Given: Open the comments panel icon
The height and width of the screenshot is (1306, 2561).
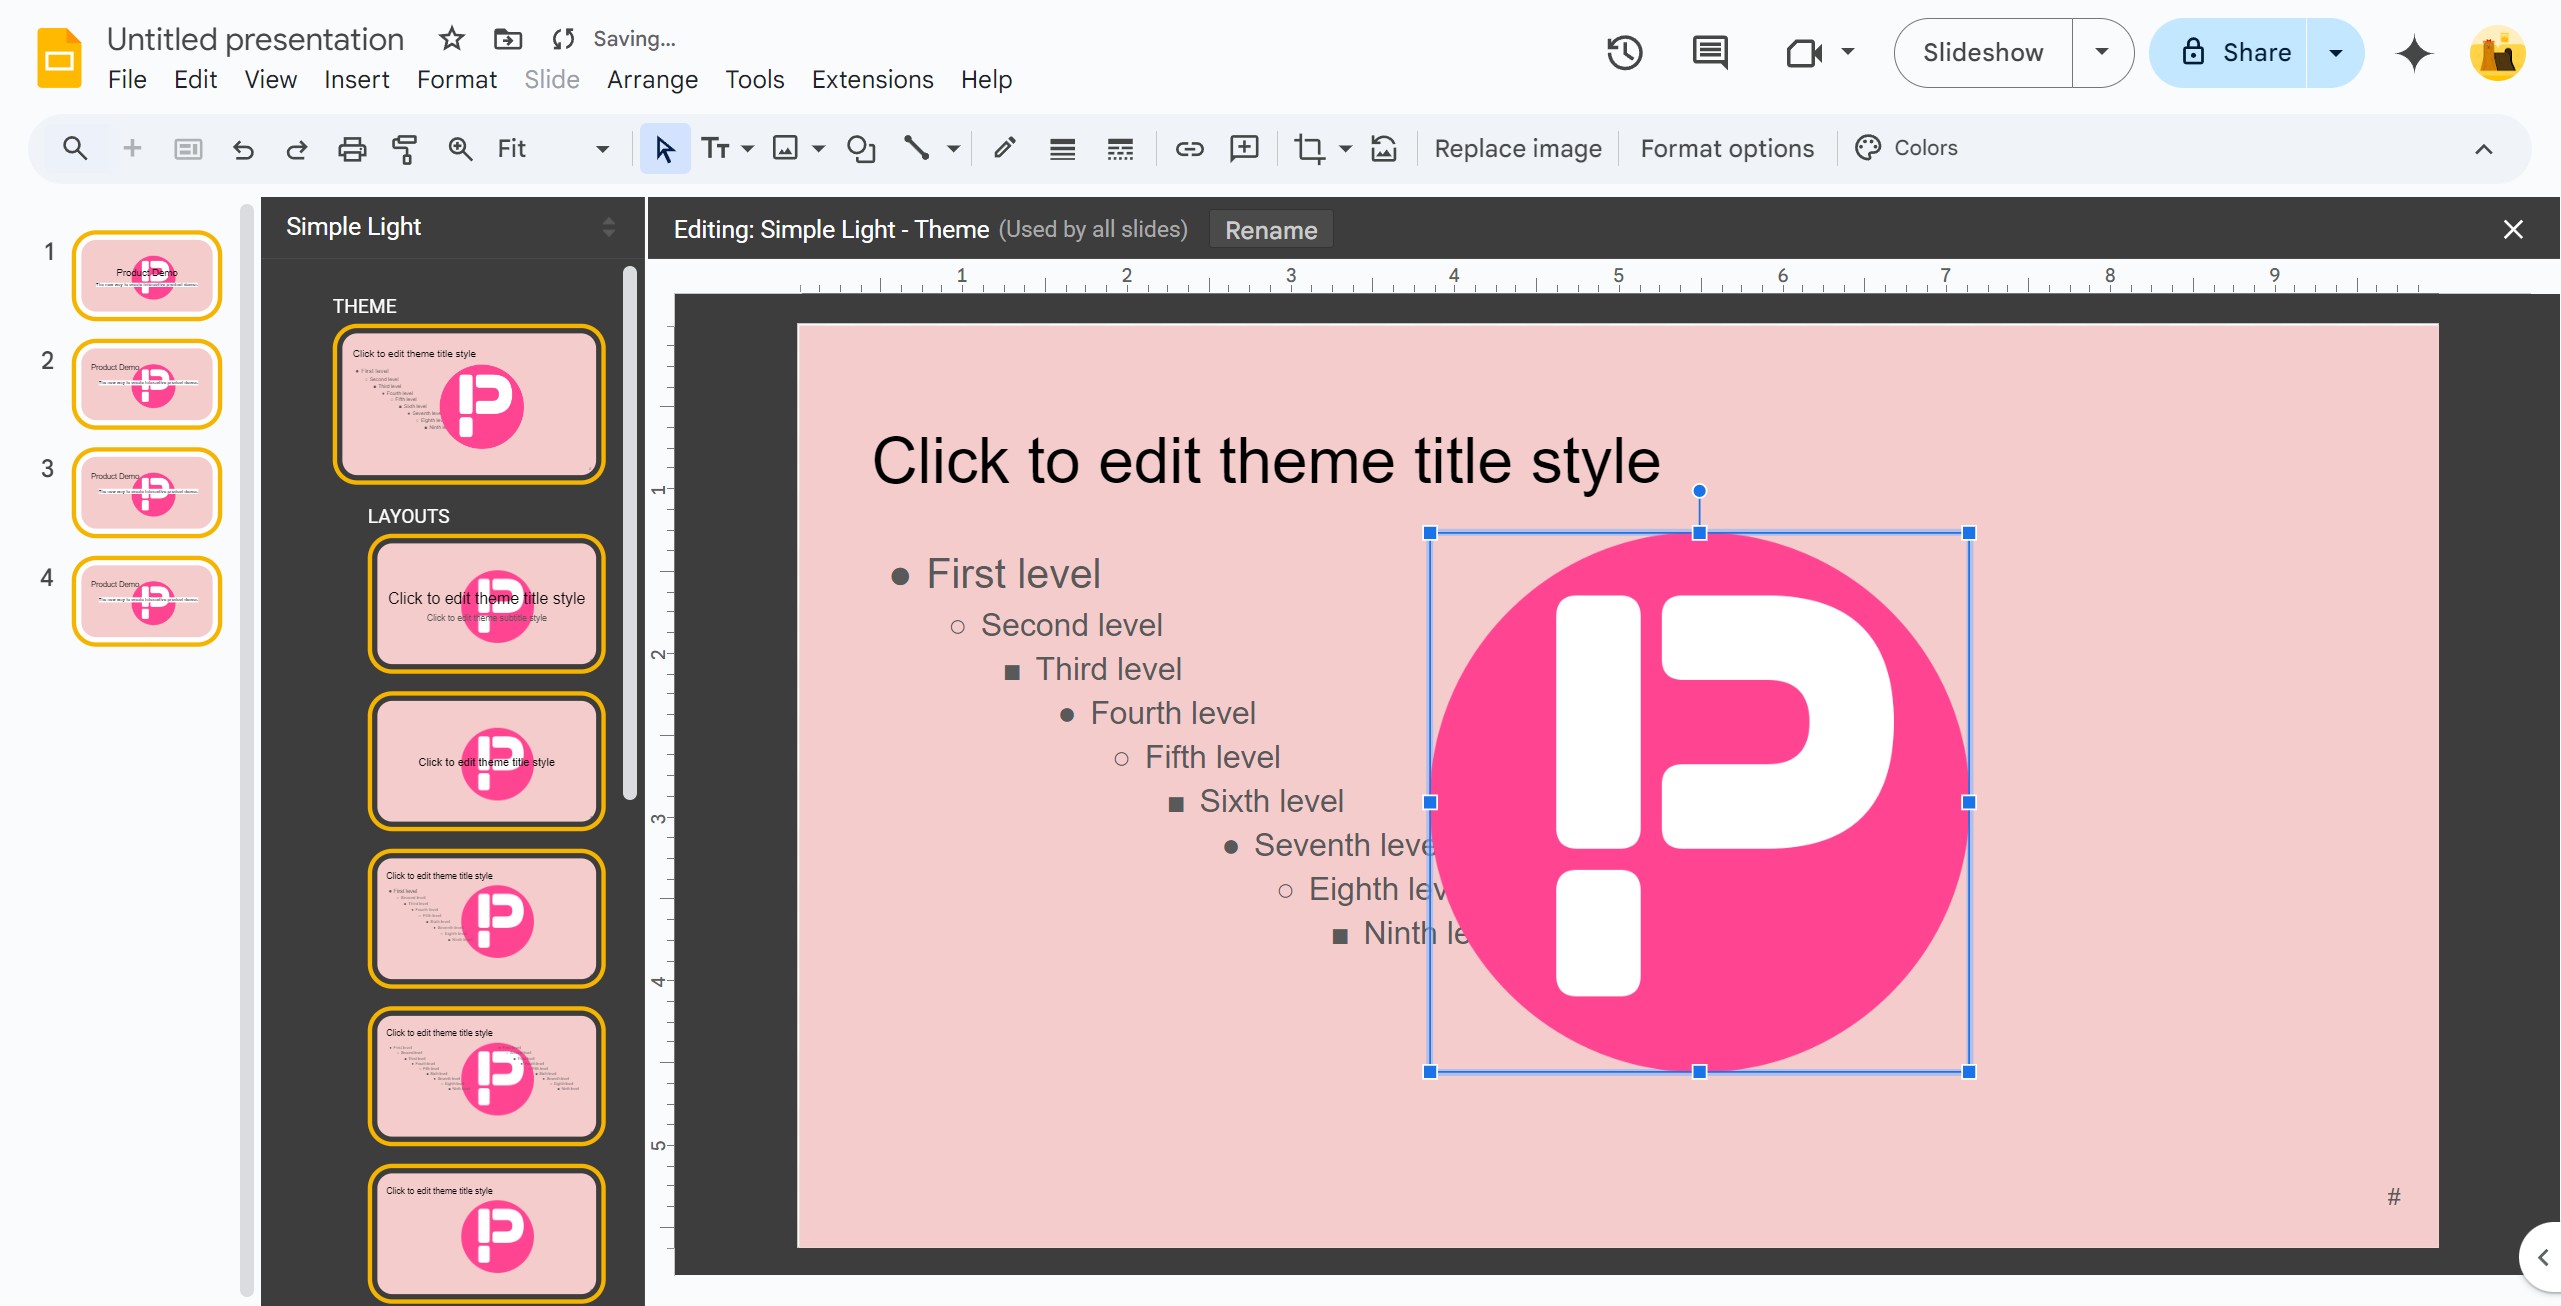Looking at the screenshot, I should (x=1710, y=53).
